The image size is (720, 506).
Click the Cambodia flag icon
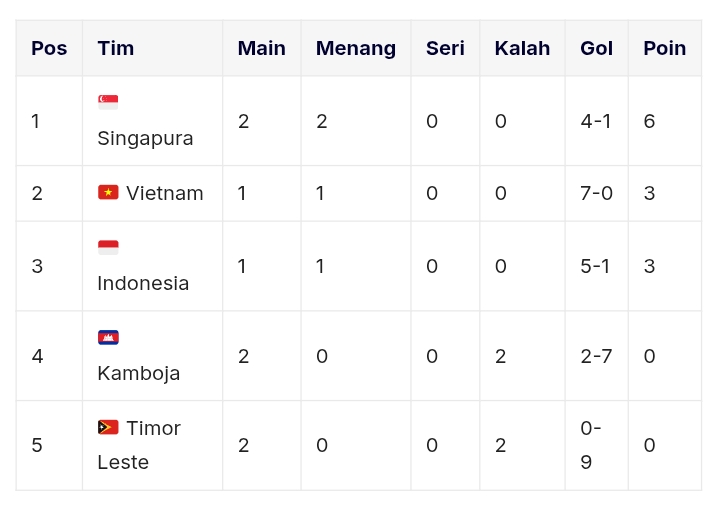108,337
